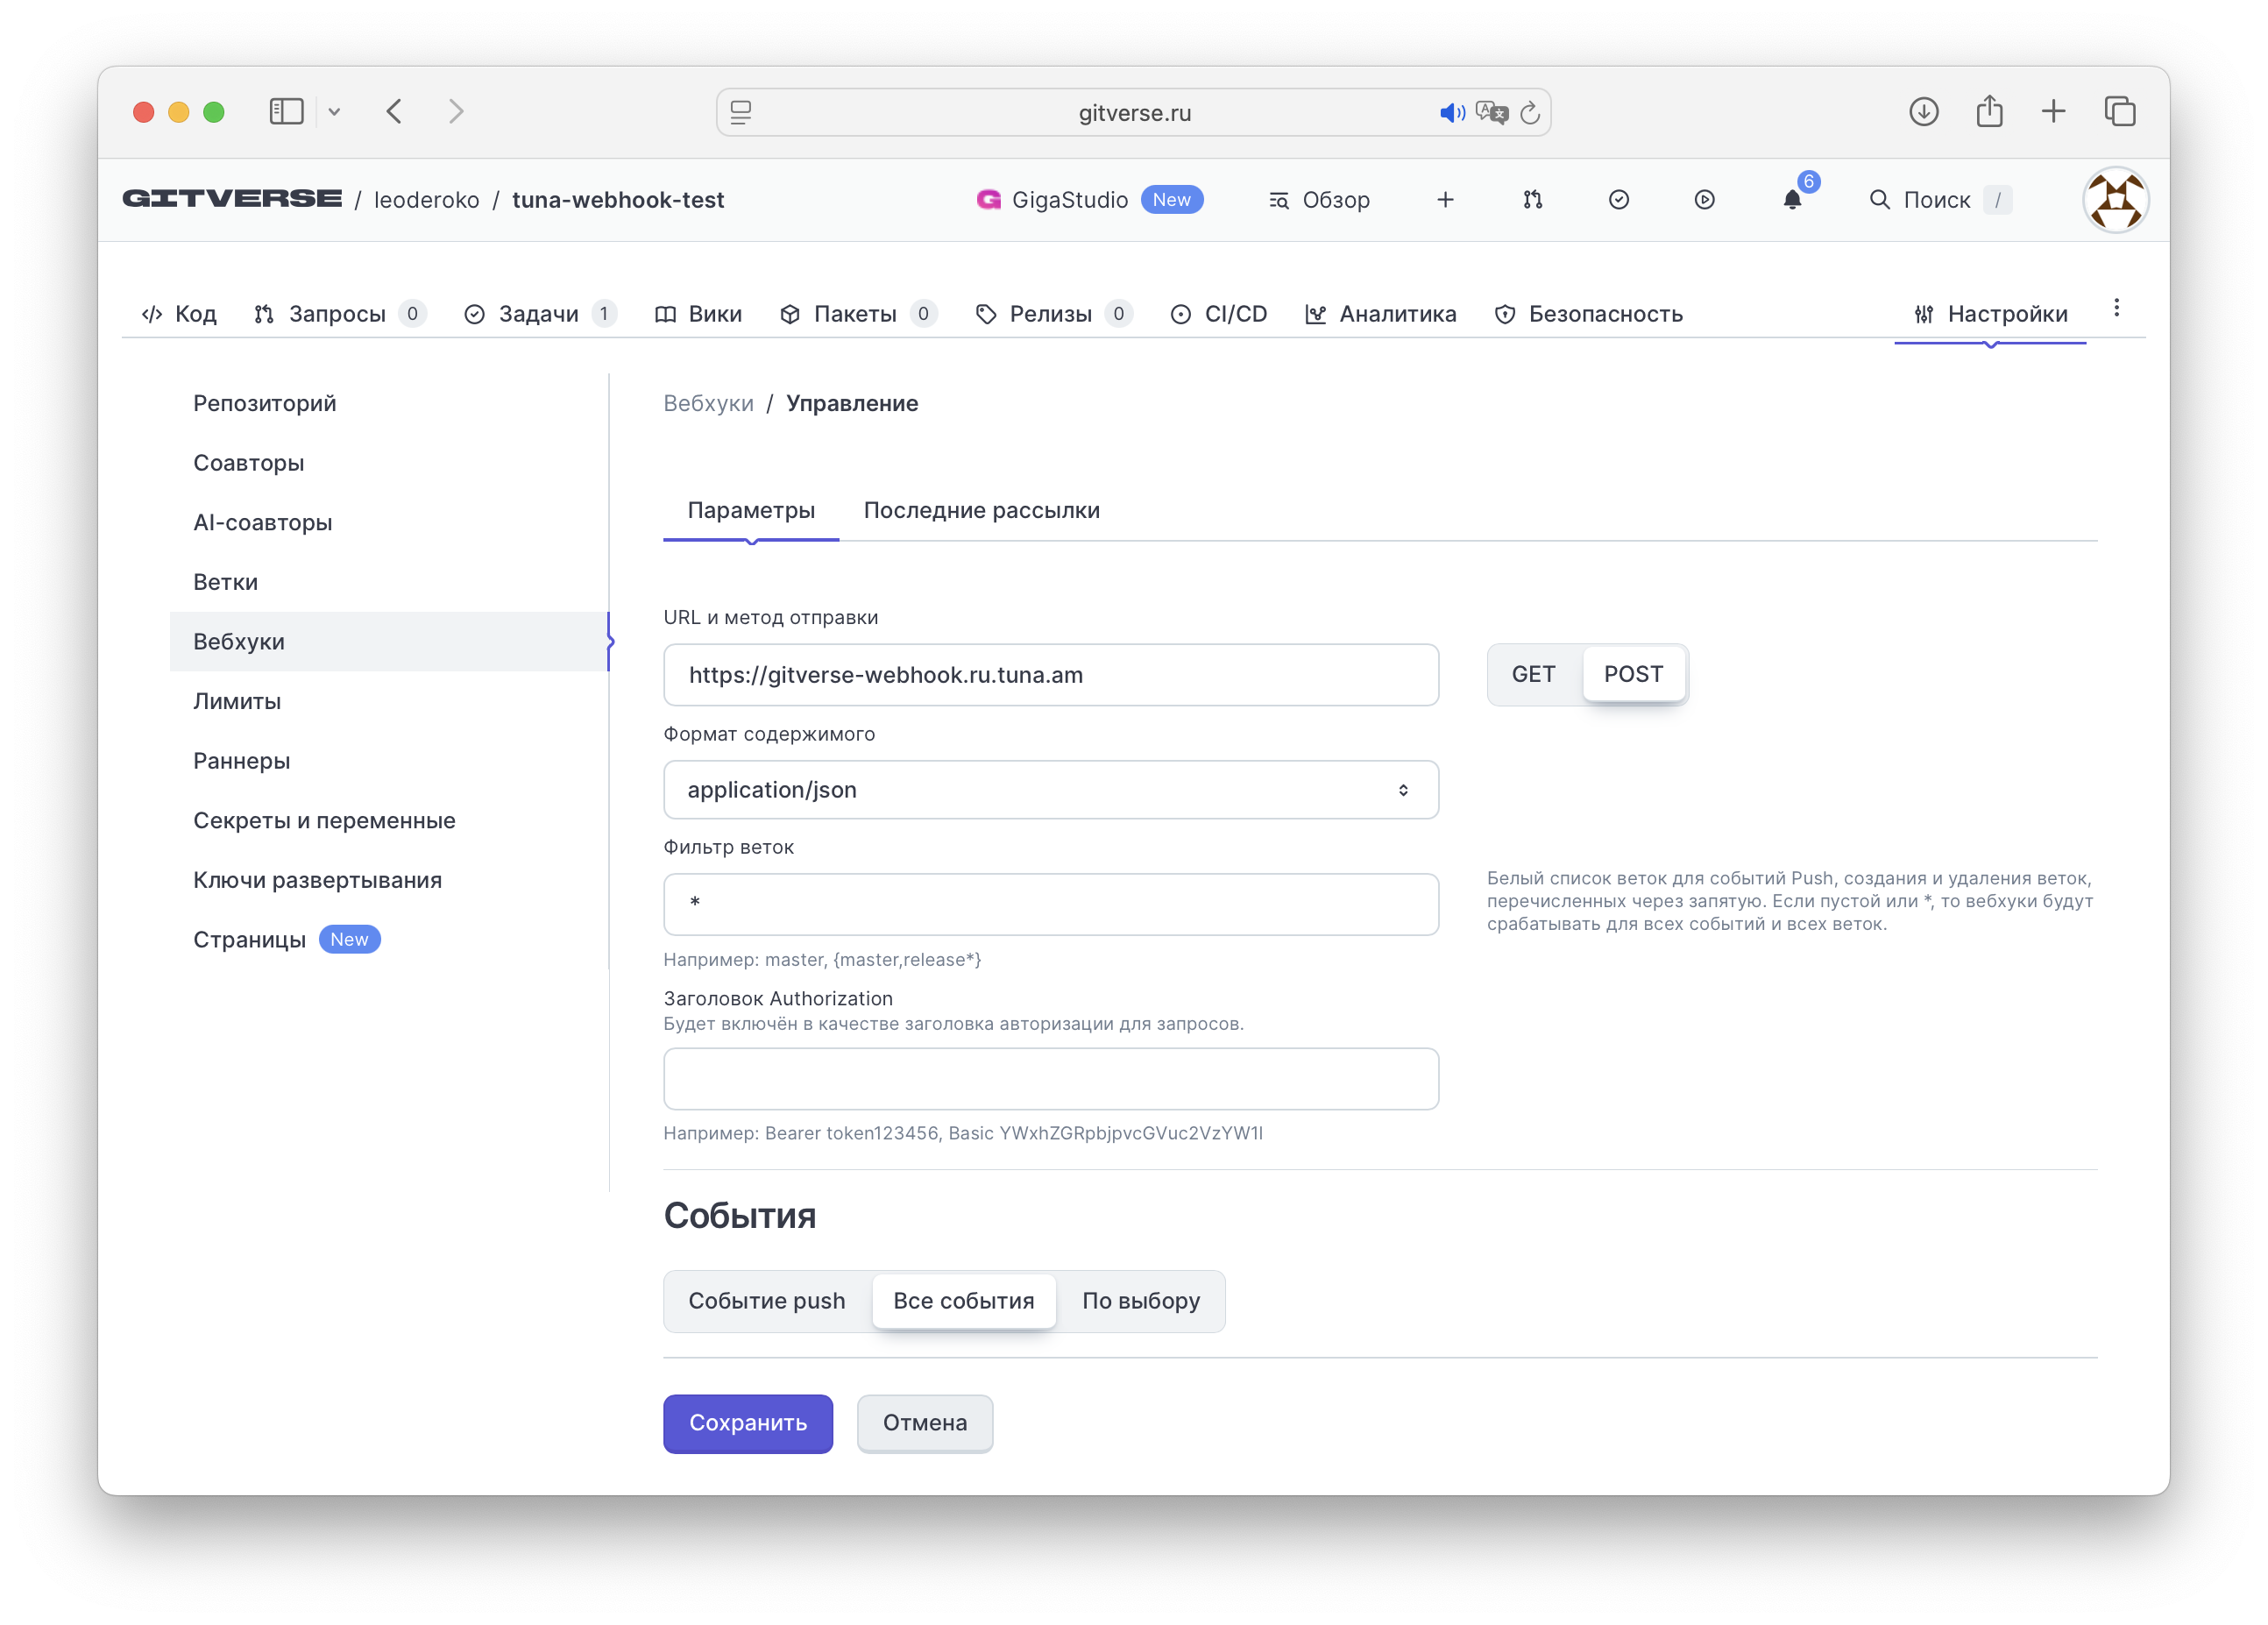2268x1625 pixels.
Task: Choose По выбору events option
Action: (1141, 1301)
